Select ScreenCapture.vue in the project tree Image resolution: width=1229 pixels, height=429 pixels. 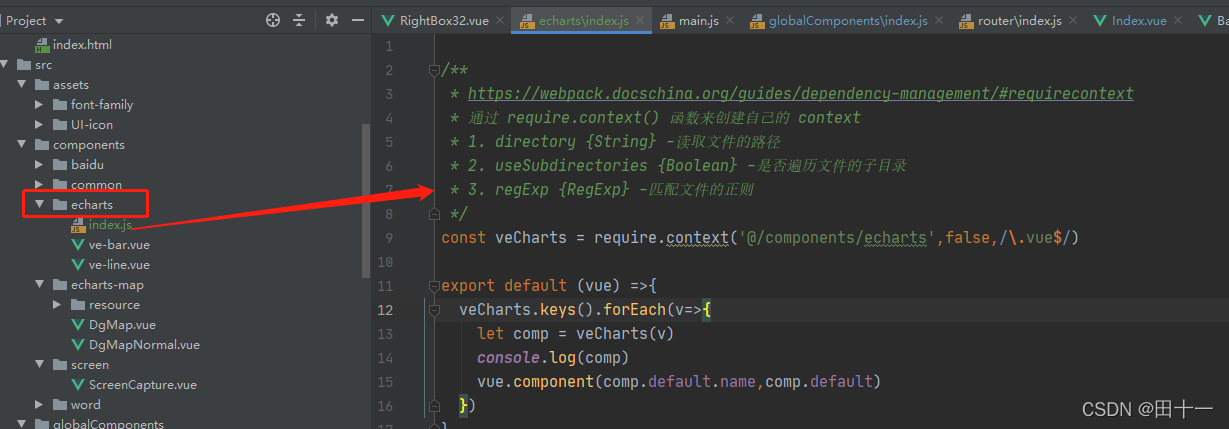(x=142, y=385)
